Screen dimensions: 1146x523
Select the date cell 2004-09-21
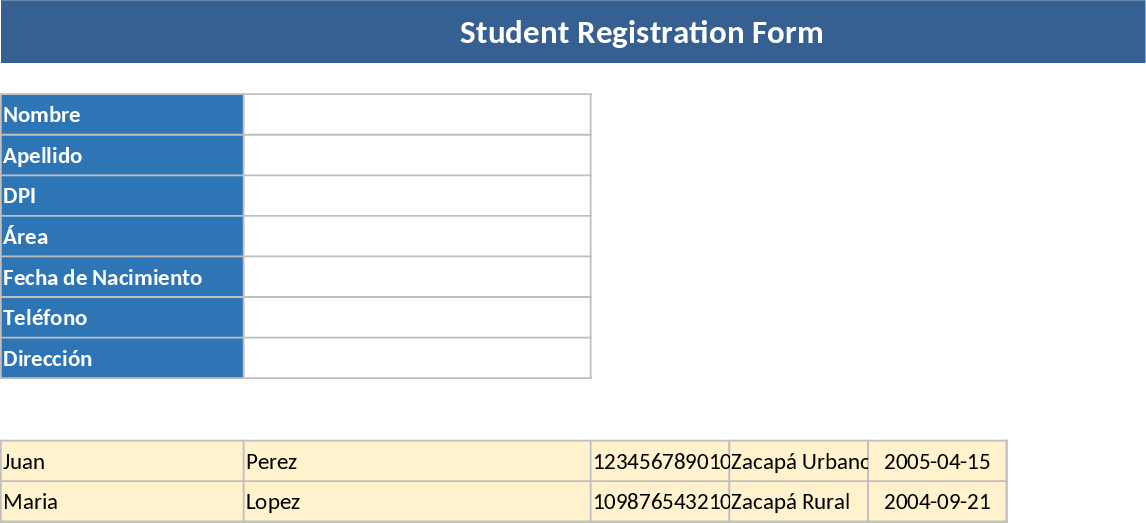coord(936,501)
